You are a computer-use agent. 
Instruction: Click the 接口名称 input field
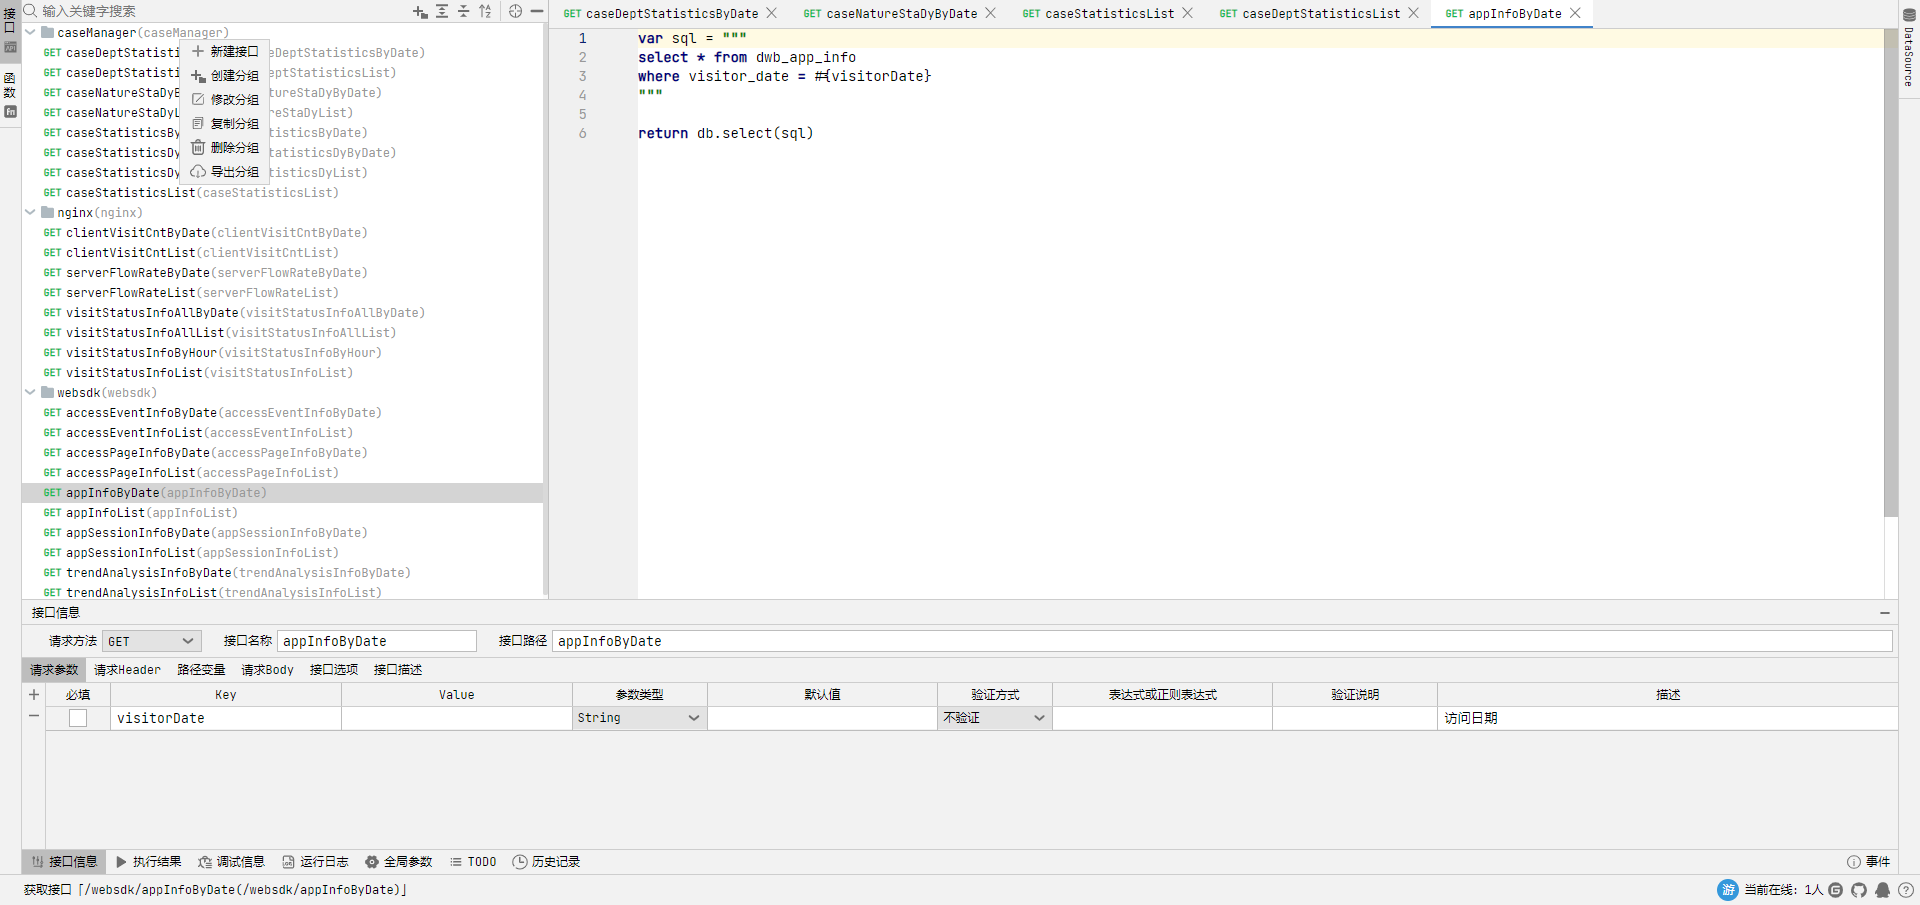[x=376, y=641]
